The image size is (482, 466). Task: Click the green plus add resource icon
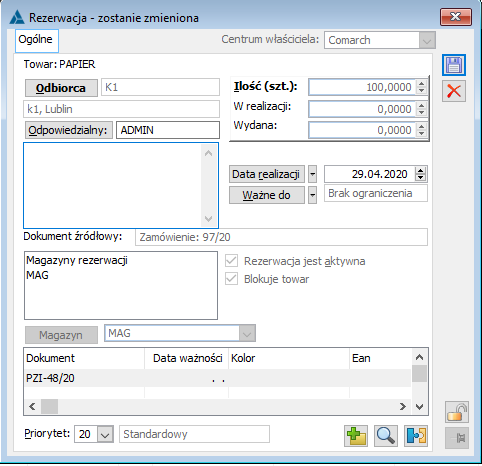(x=356, y=436)
